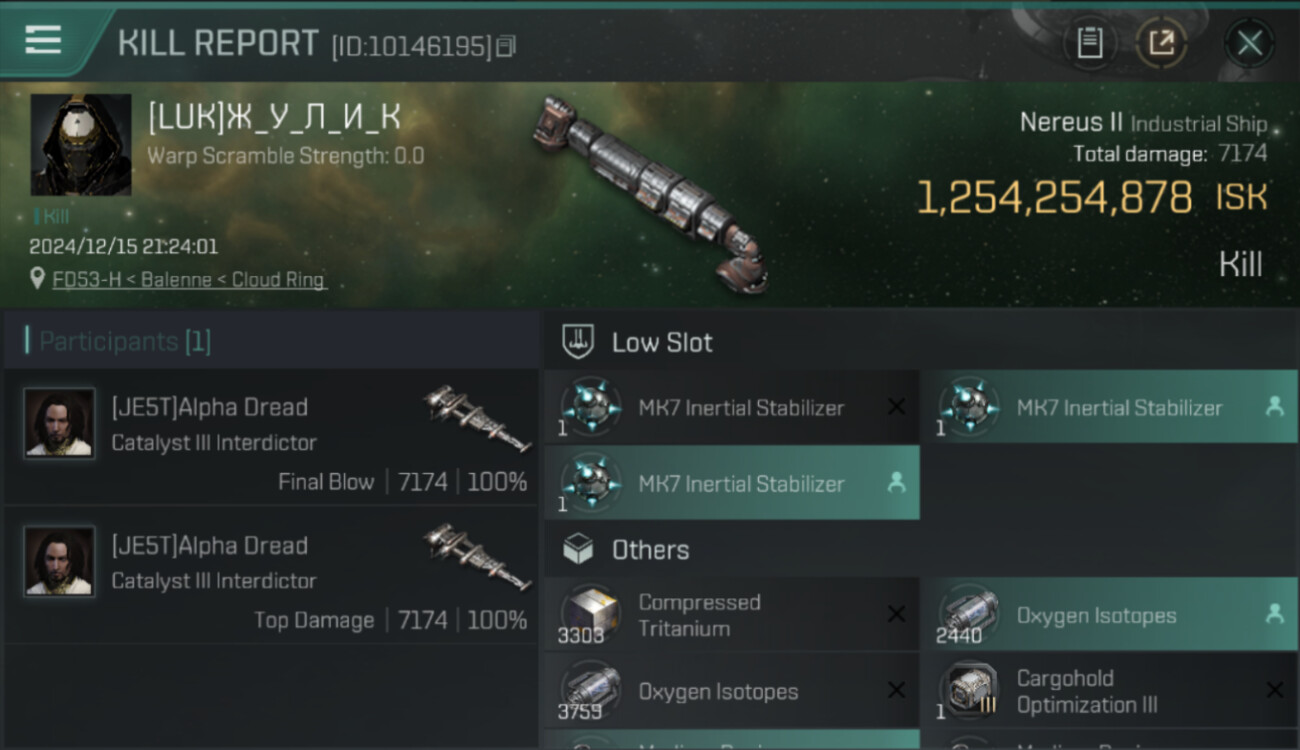The width and height of the screenshot is (1300, 750).
Task: Copy the kill report ID
Action: [x=506, y=46]
